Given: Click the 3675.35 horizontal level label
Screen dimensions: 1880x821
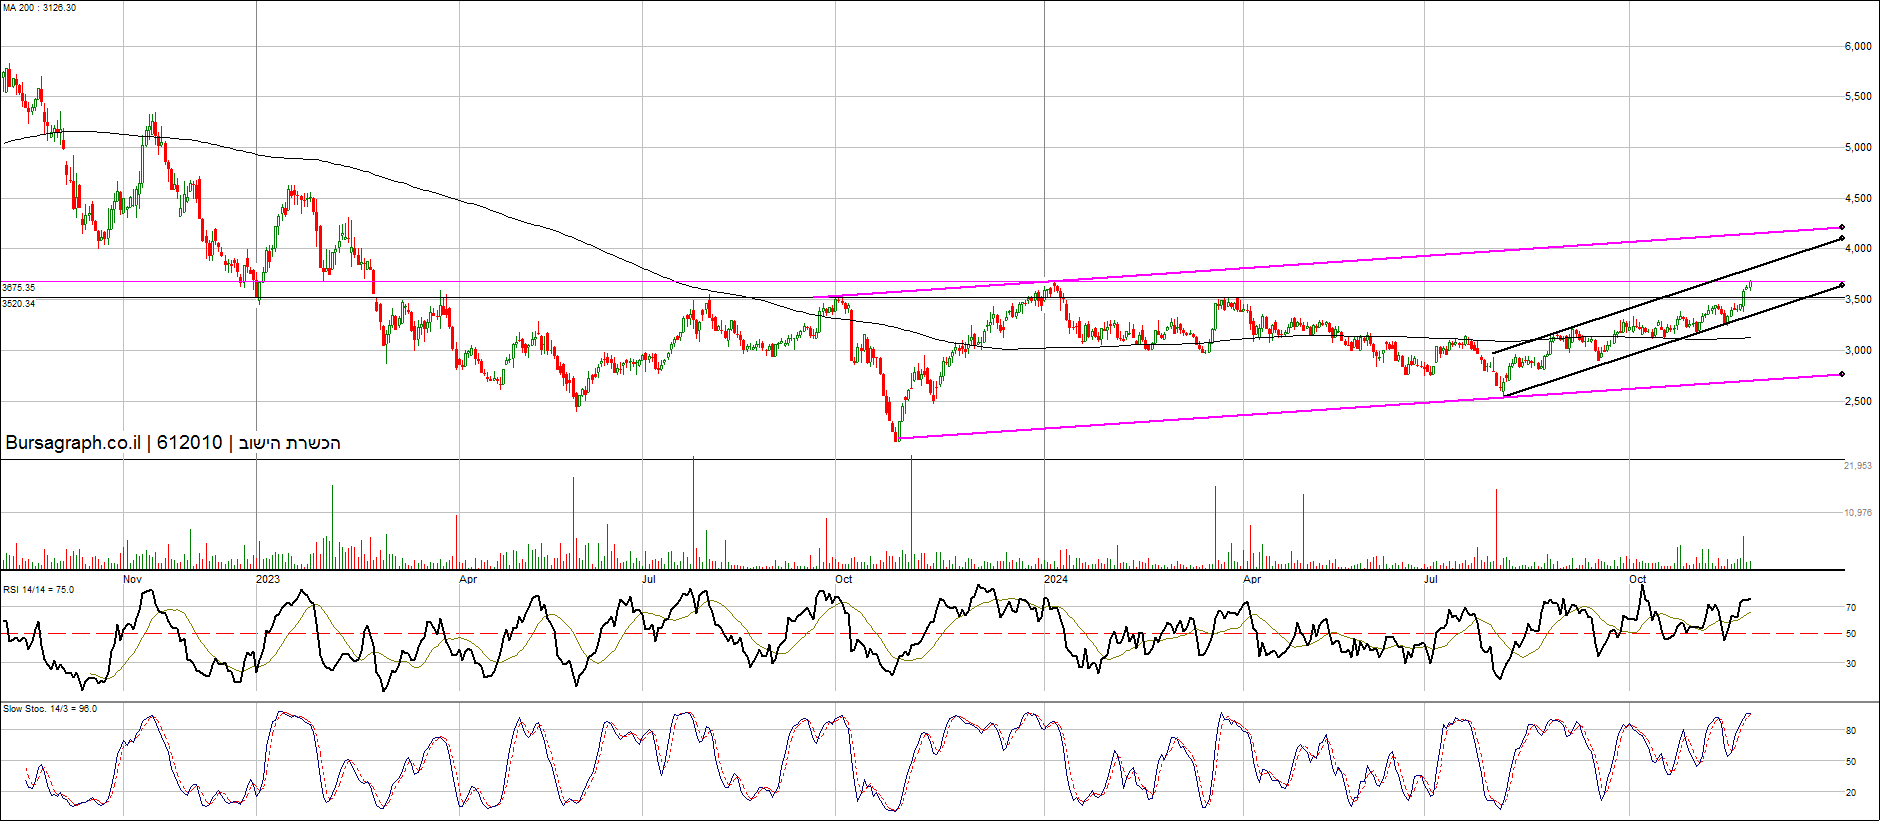Looking at the screenshot, I should 19,288.
